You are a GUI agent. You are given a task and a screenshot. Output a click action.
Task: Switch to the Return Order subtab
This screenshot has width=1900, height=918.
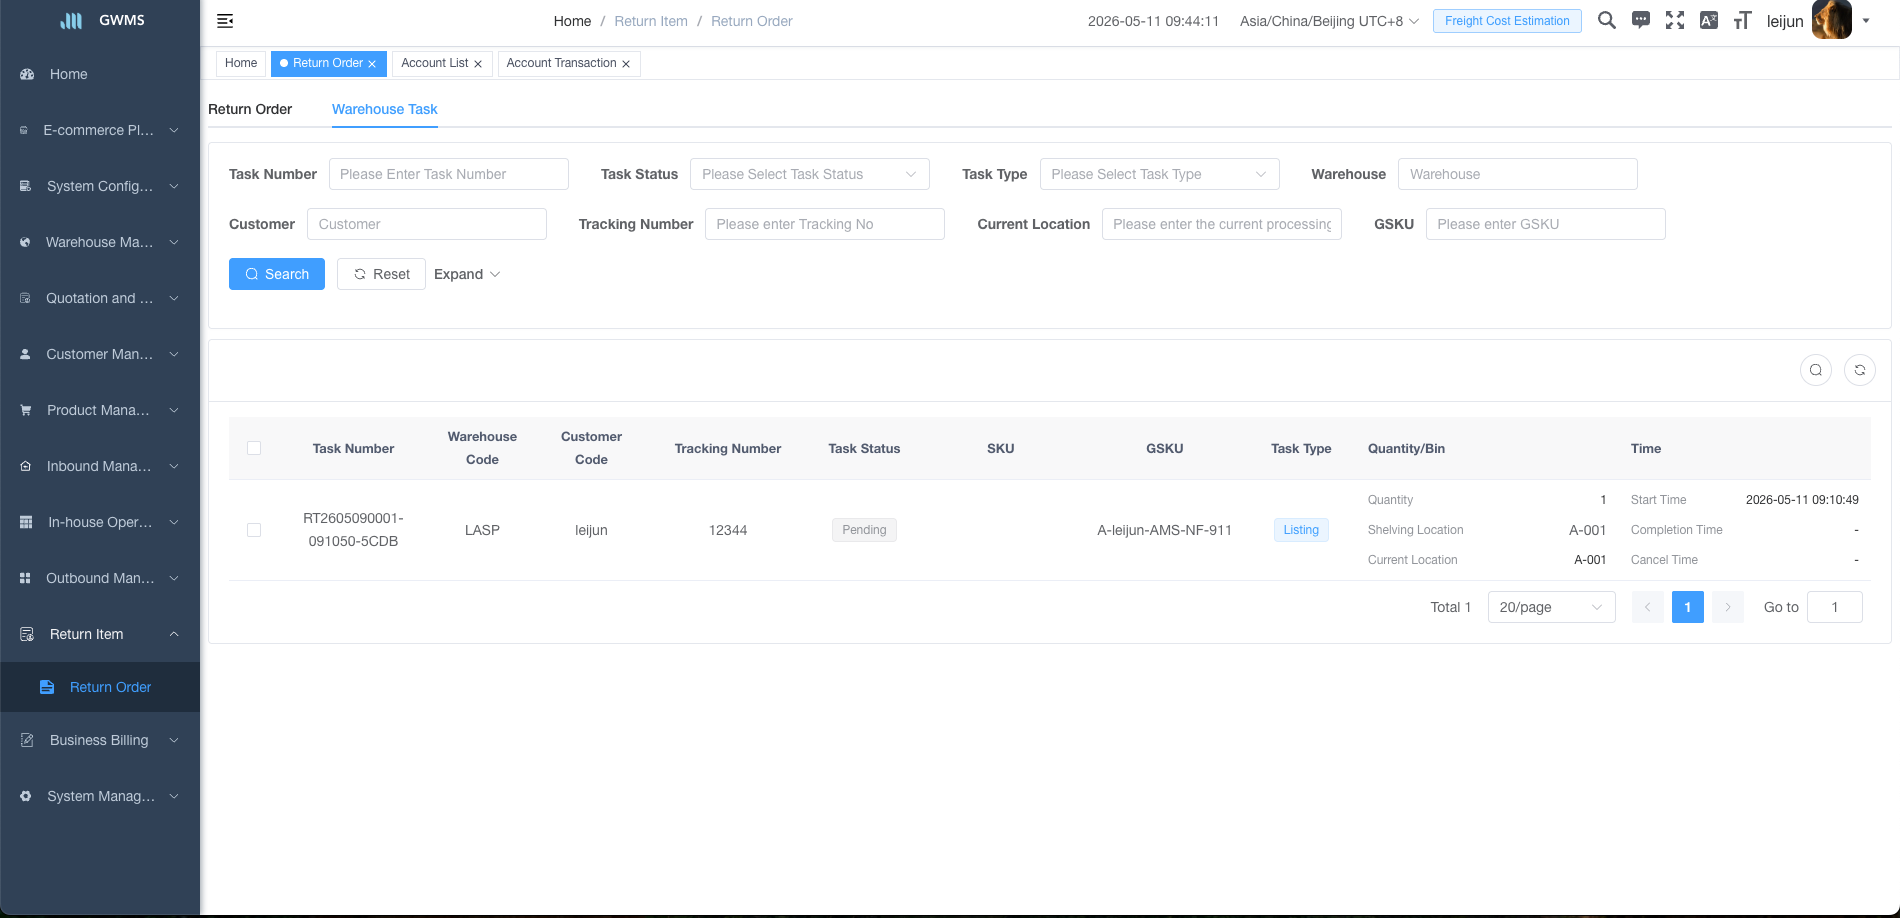pos(250,109)
